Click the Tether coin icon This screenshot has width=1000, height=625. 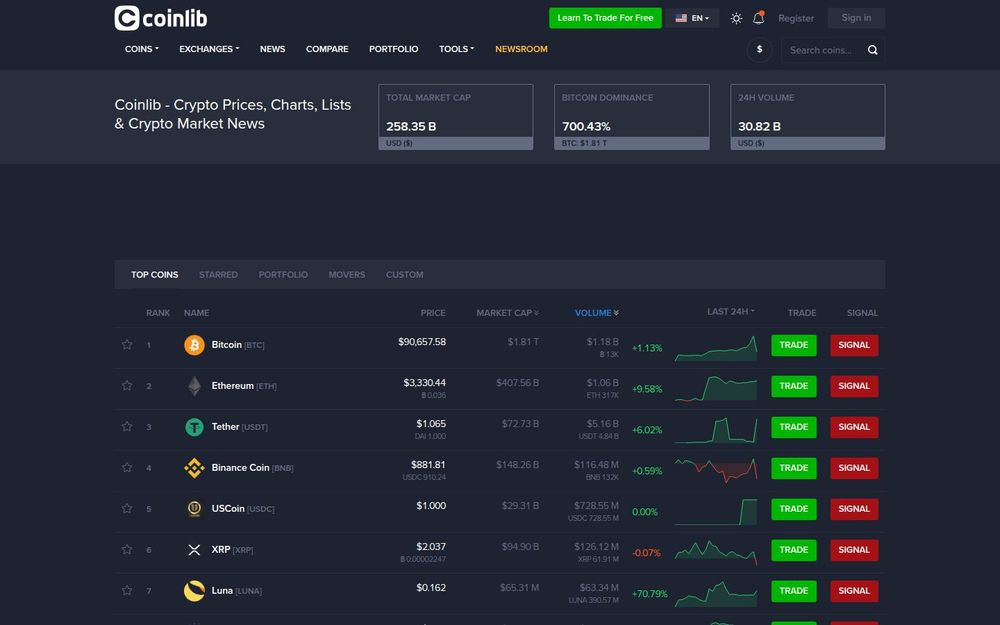pos(195,427)
